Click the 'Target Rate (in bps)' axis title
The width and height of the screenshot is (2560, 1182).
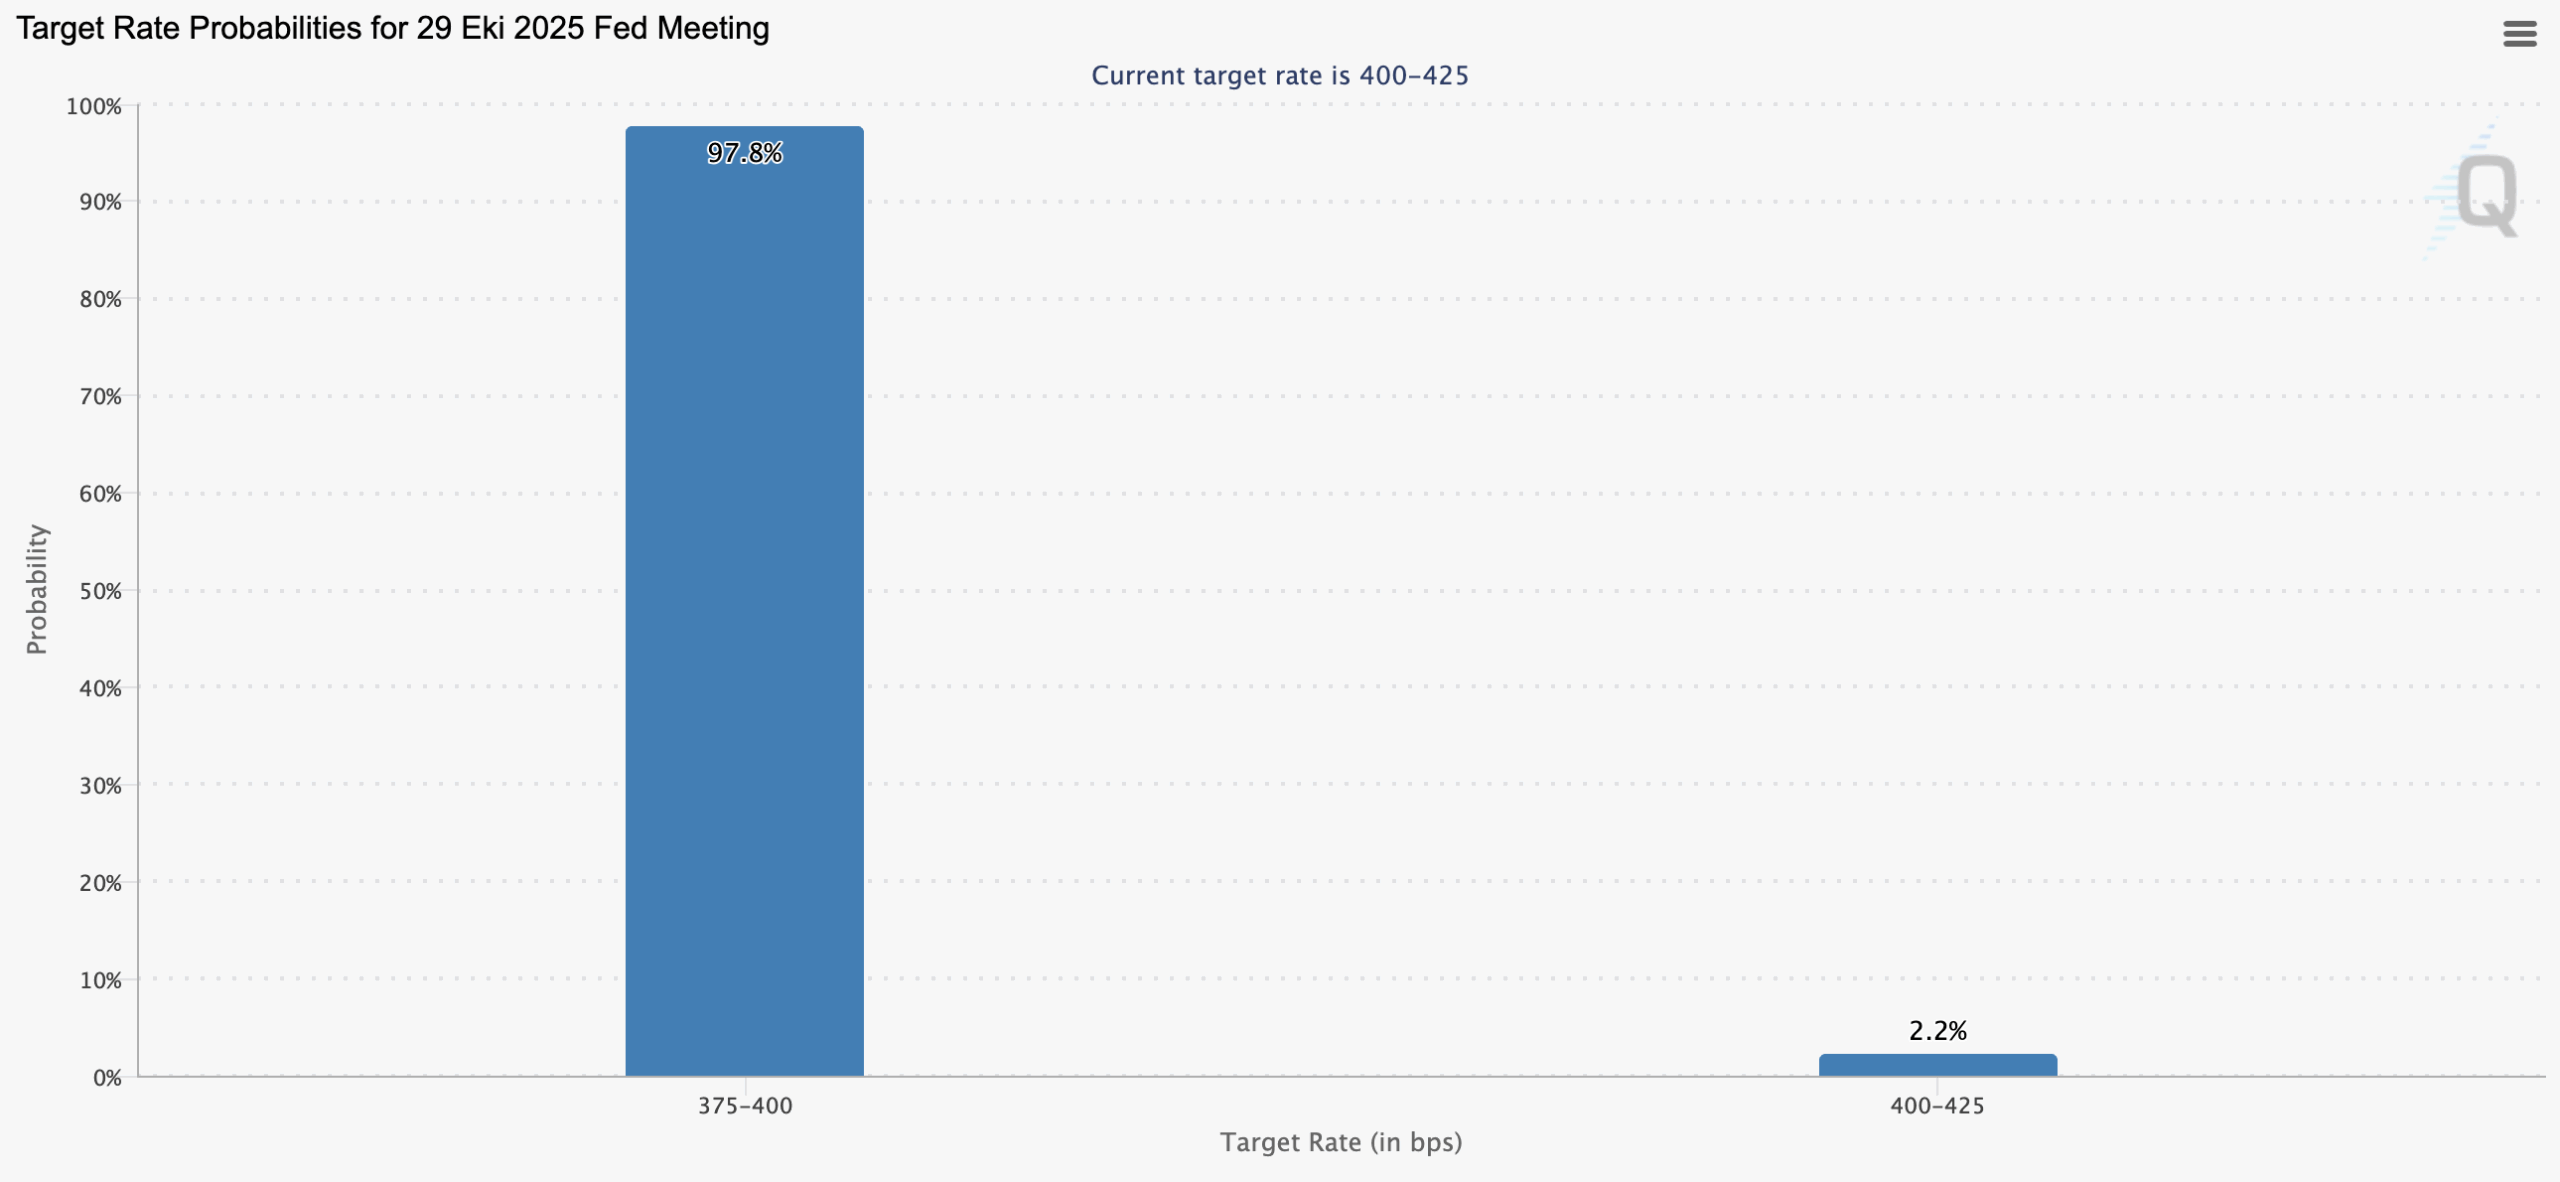pyautogui.click(x=1340, y=1142)
